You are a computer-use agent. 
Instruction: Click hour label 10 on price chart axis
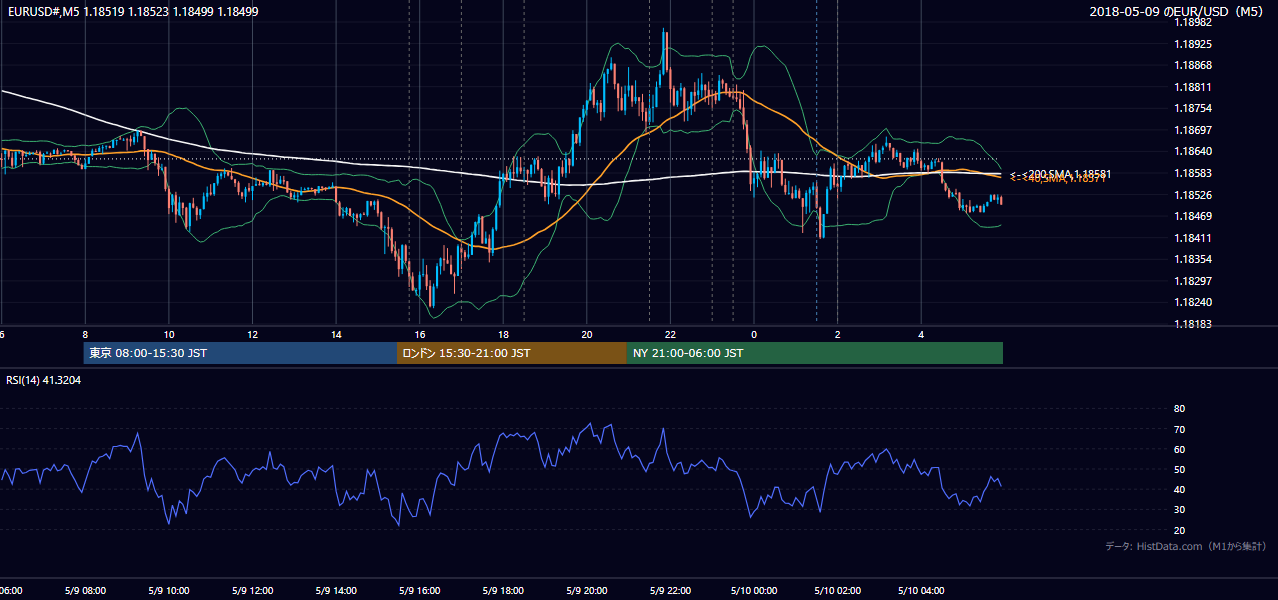(x=169, y=334)
